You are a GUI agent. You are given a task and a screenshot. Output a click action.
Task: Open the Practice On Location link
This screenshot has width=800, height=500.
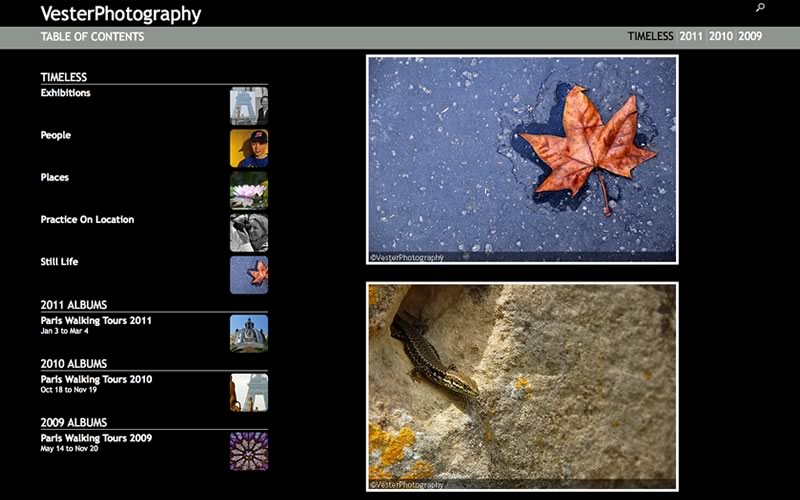click(x=87, y=219)
